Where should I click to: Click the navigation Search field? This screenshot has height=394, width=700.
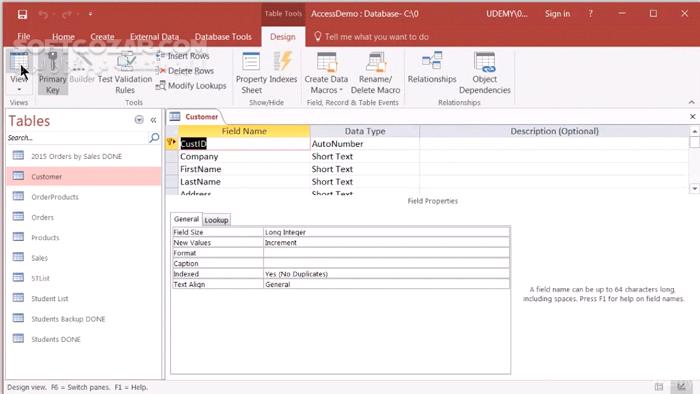tap(77, 138)
